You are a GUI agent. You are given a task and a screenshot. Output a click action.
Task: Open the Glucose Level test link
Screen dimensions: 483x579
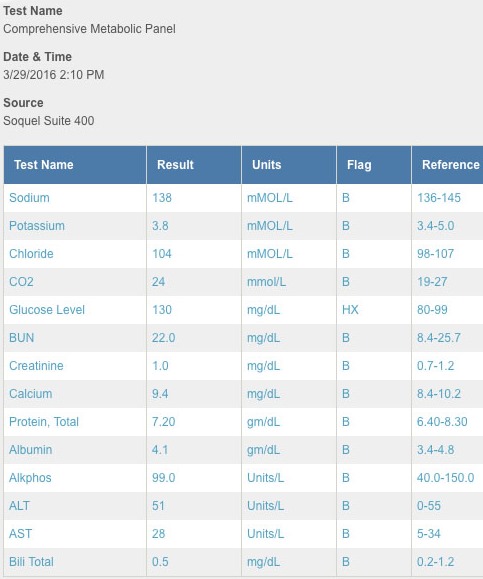pos(47,309)
